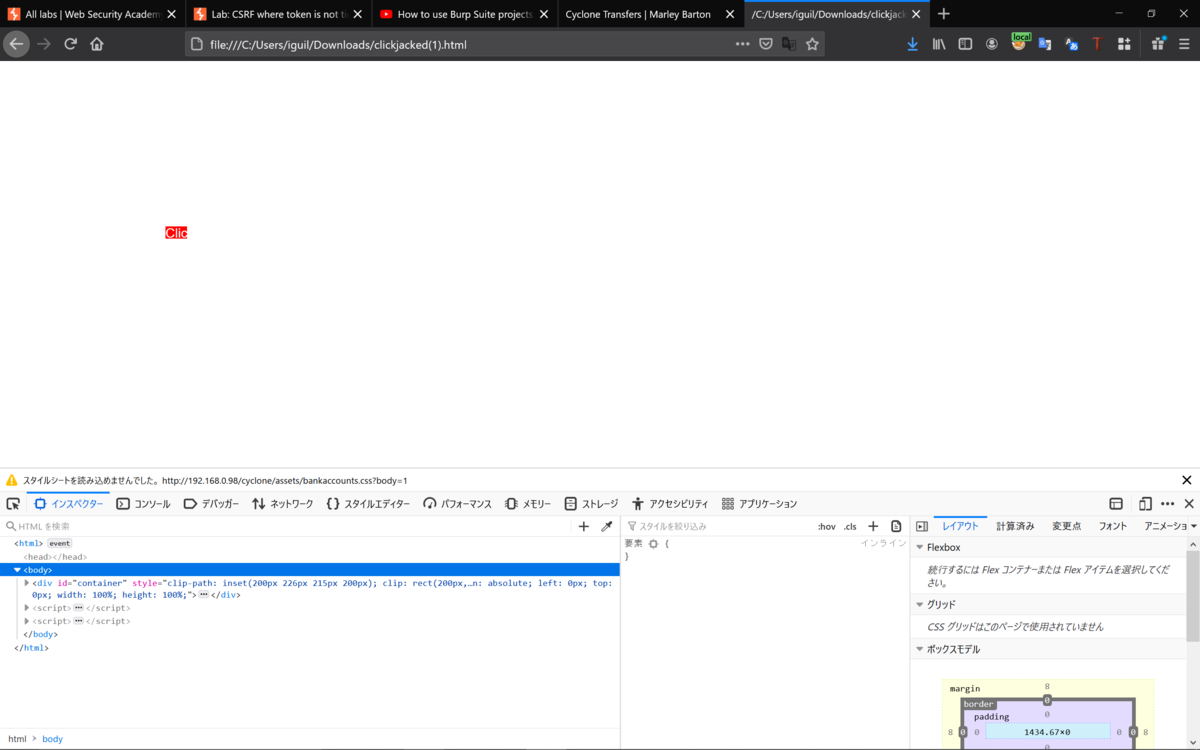
Task: Open the アクセシビリティ tab
Action: [x=669, y=504]
